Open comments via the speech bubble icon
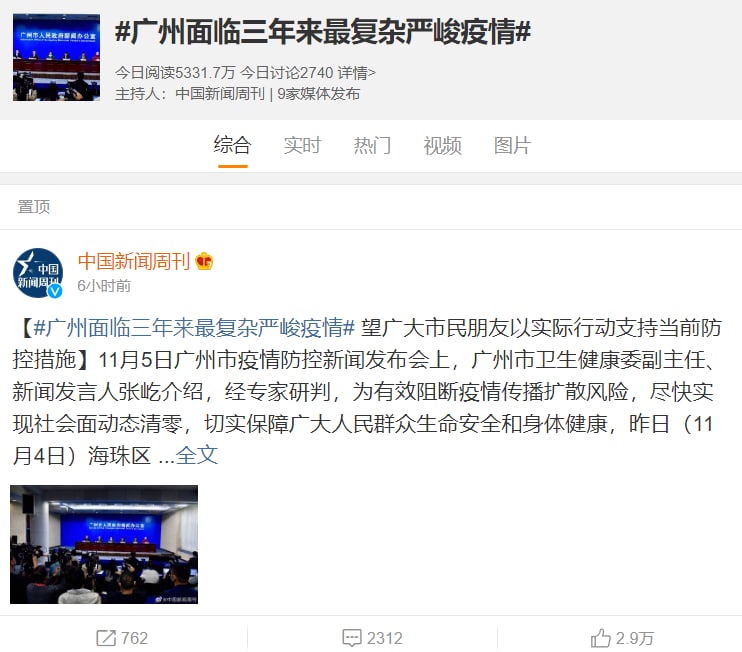Image resolution: width=742 pixels, height=652 pixels. click(352, 637)
